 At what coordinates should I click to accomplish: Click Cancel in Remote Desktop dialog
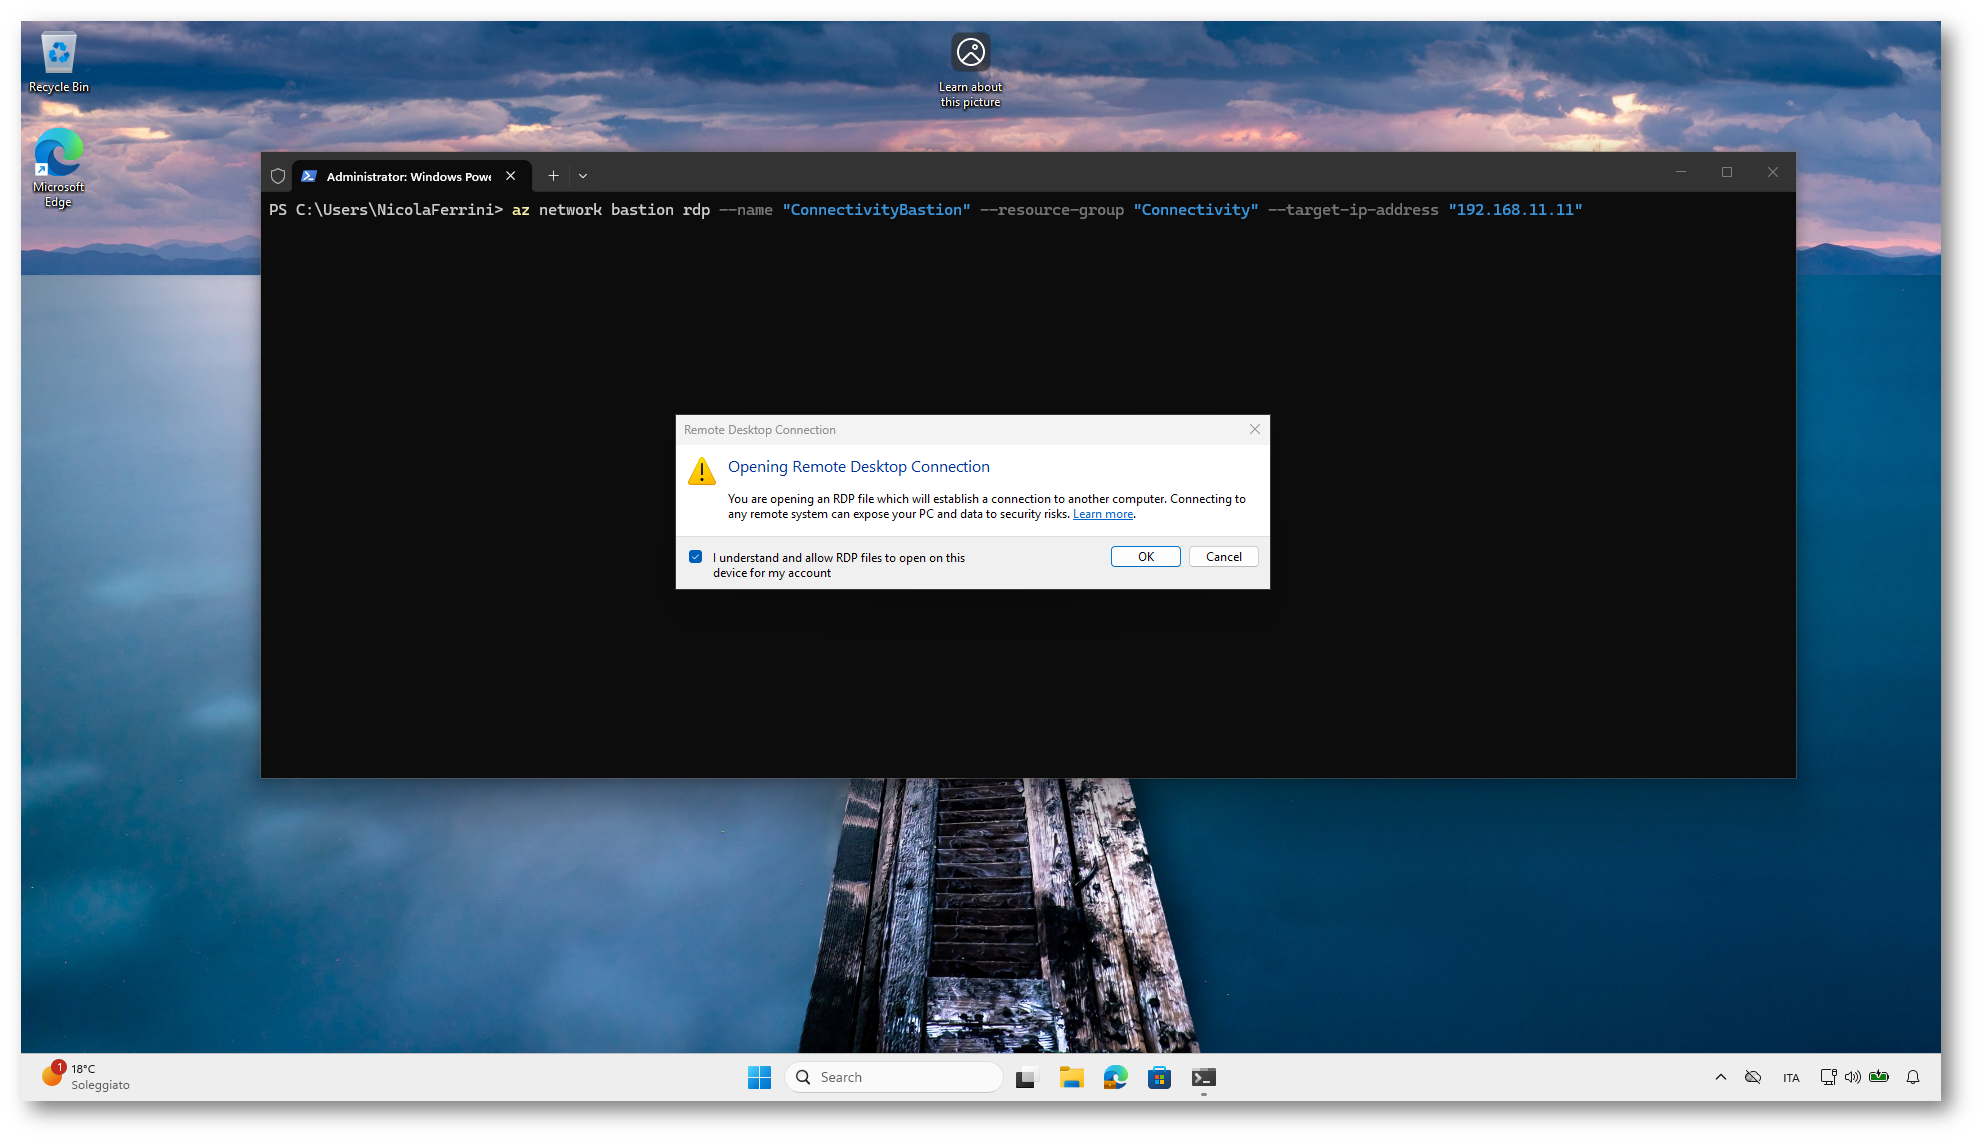(x=1223, y=557)
